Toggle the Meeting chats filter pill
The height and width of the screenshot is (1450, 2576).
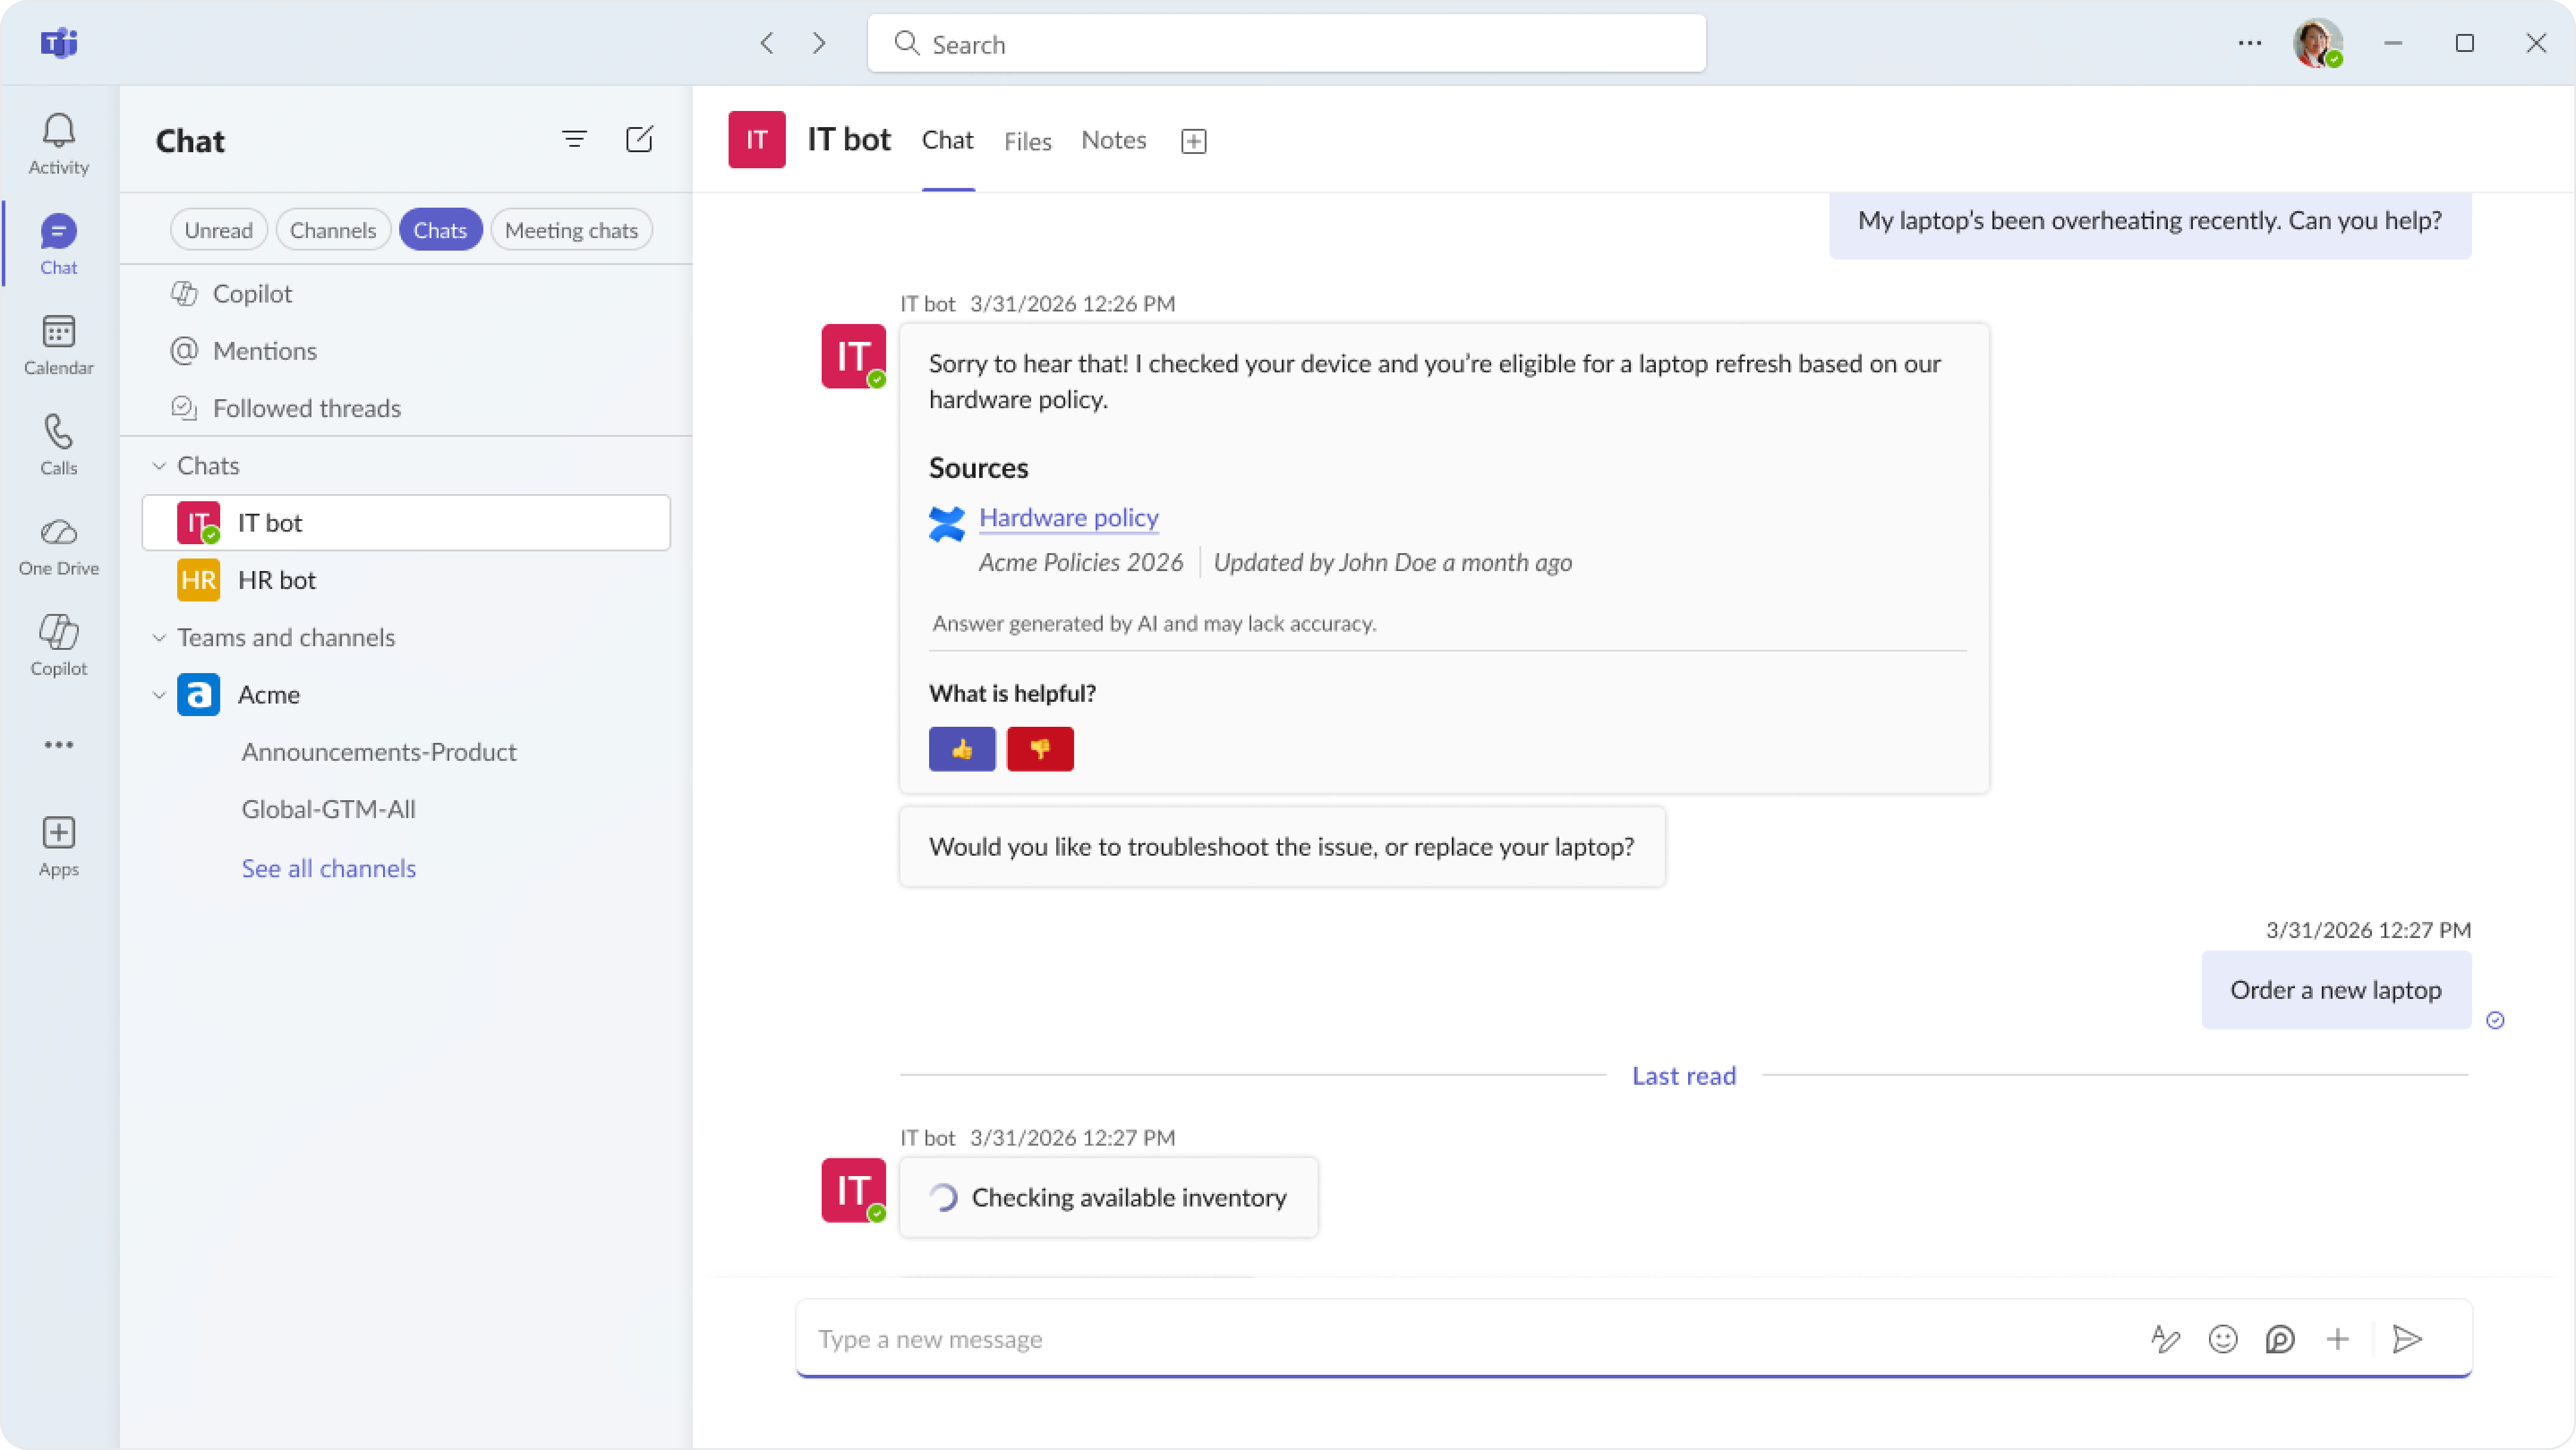click(571, 230)
